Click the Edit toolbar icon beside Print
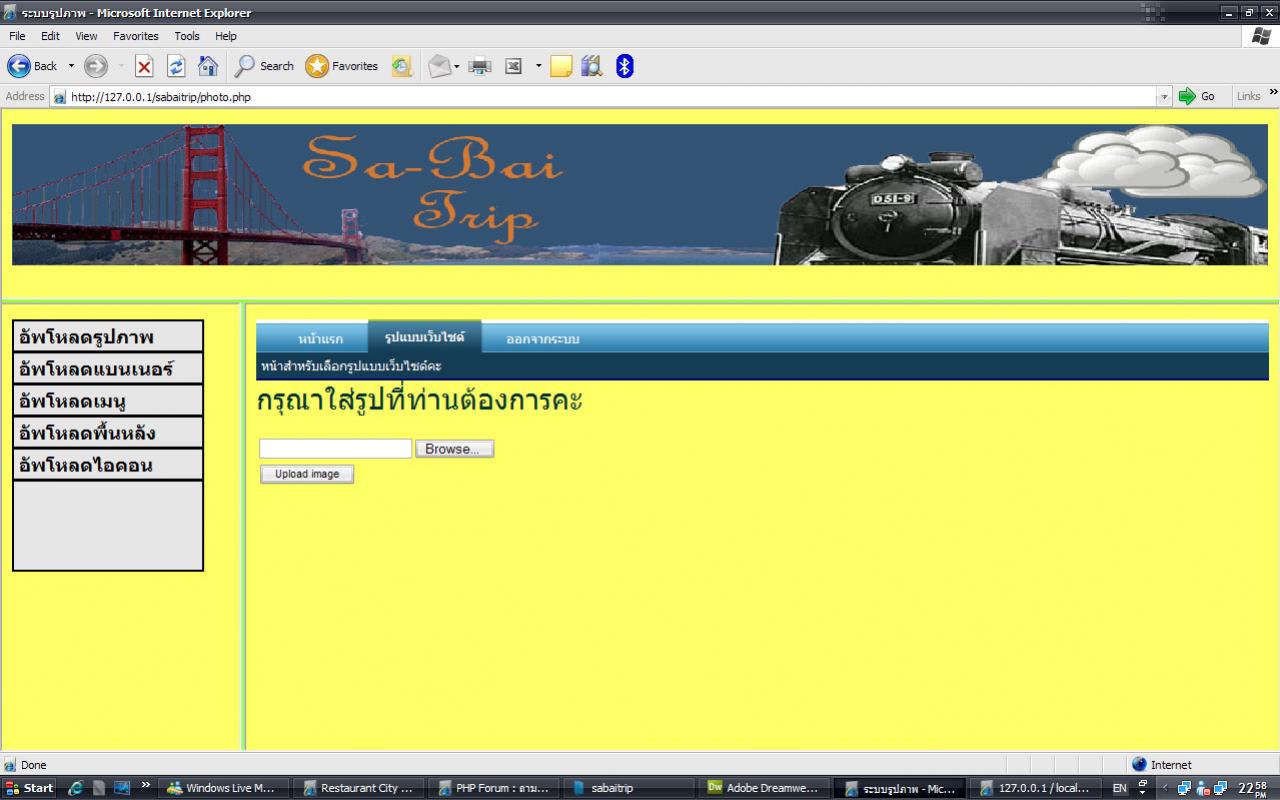Viewport: 1280px width, 800px height. click(513, 66)
